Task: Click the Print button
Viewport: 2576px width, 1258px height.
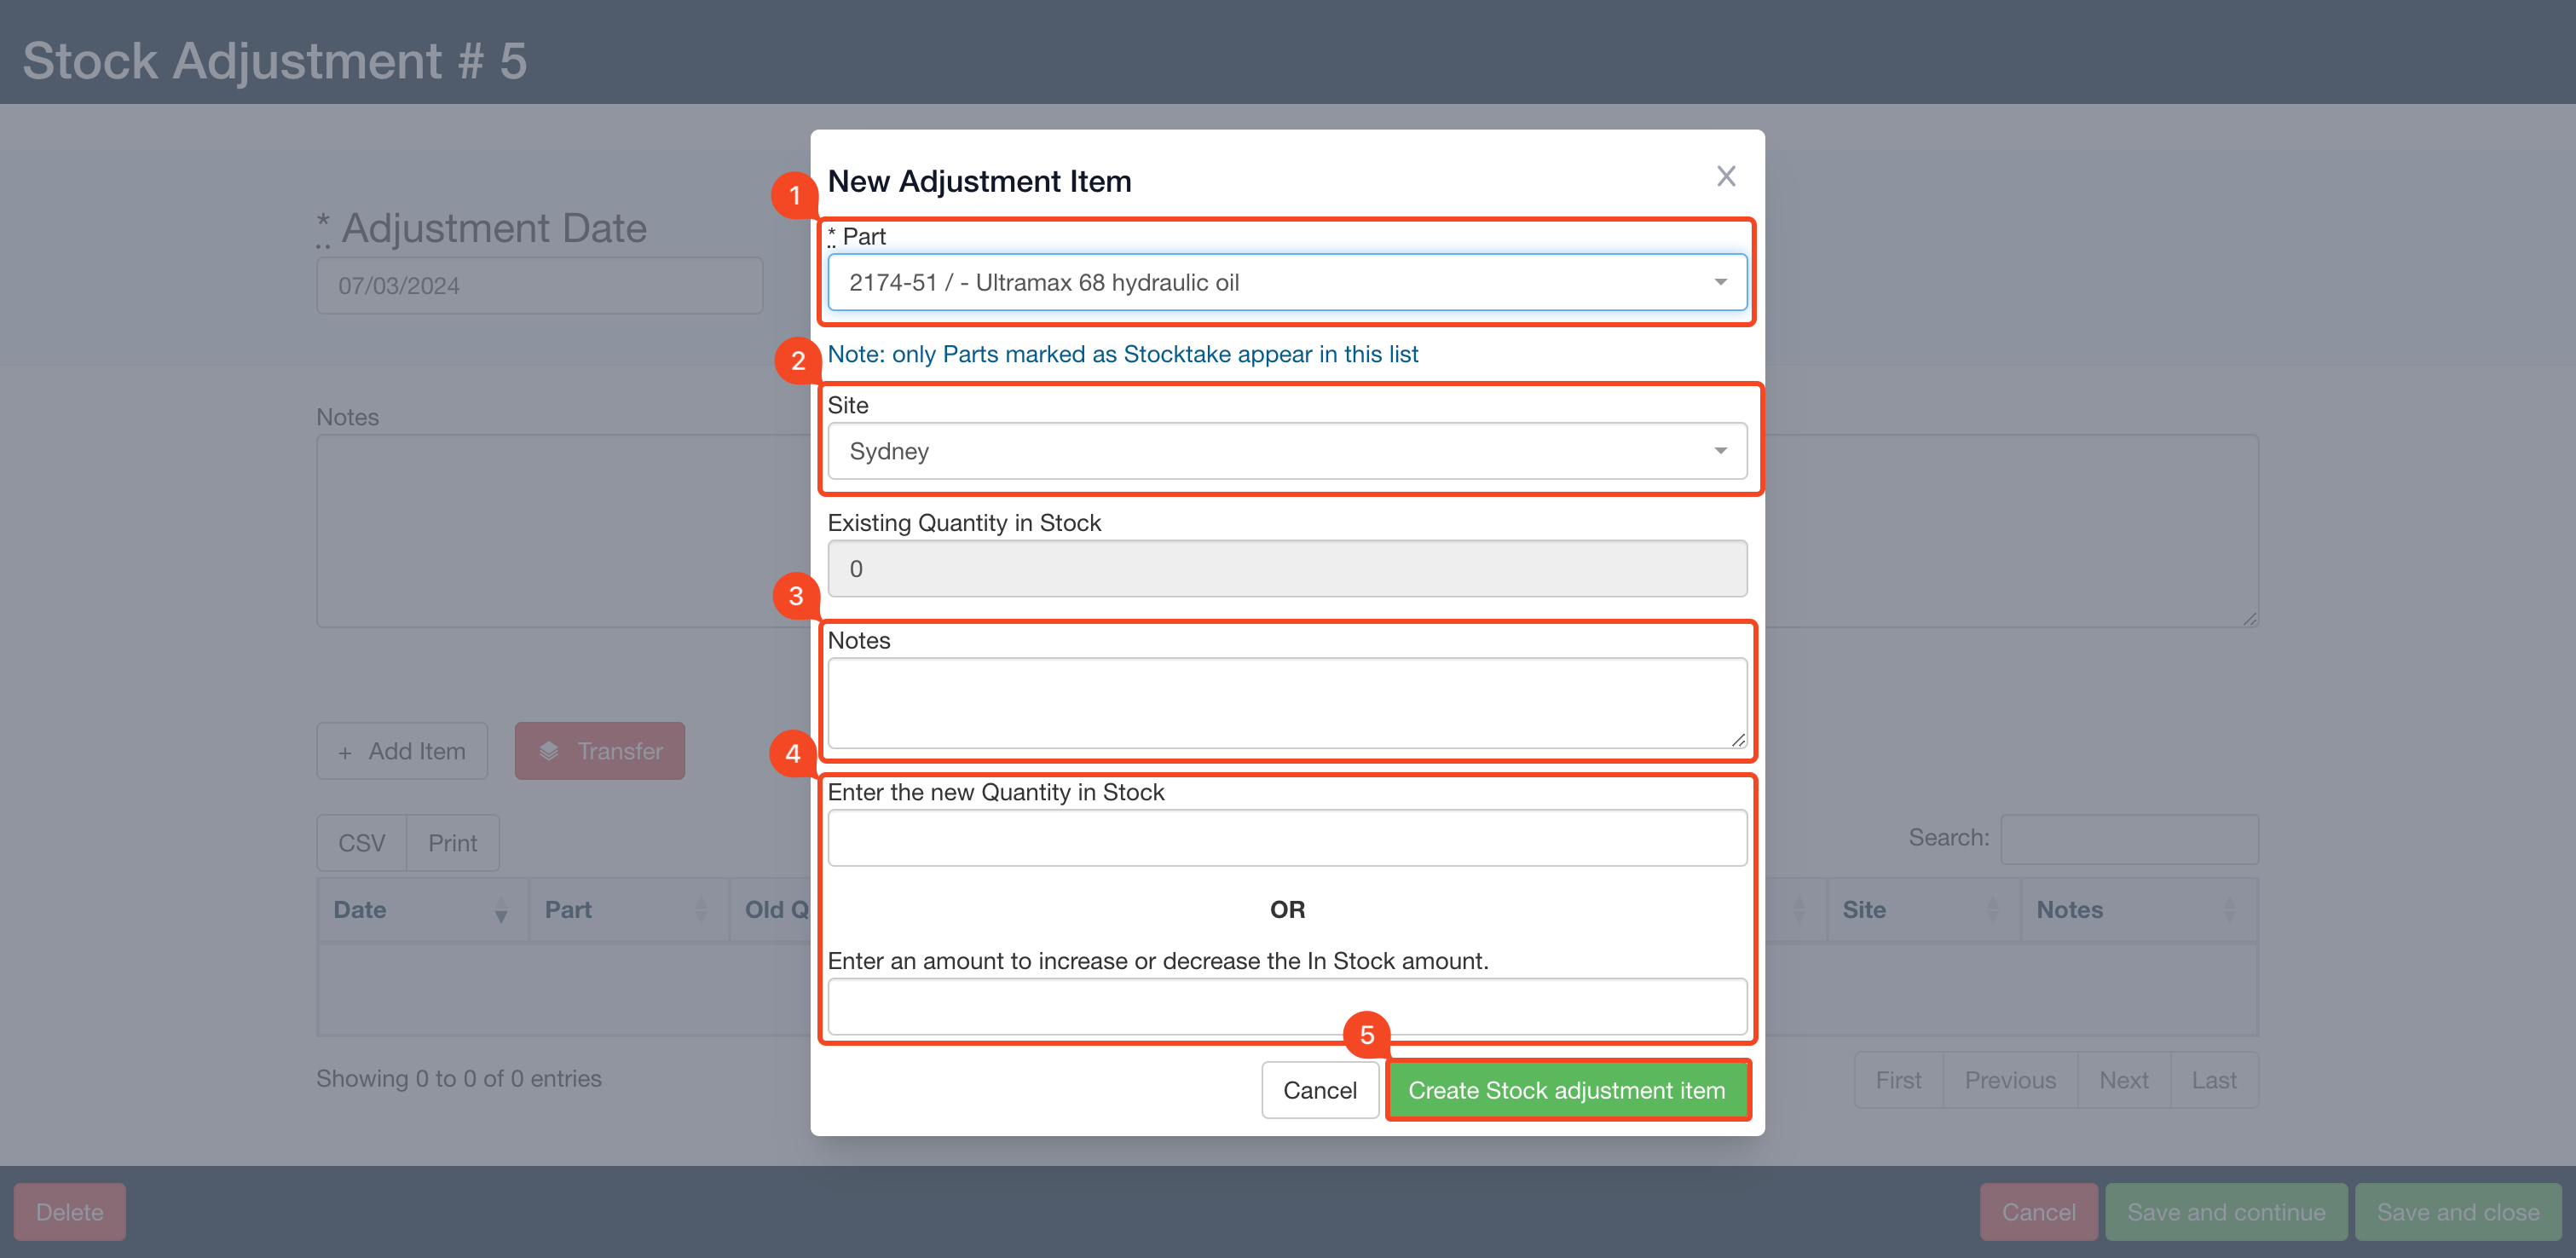Action: click(452, 843)
